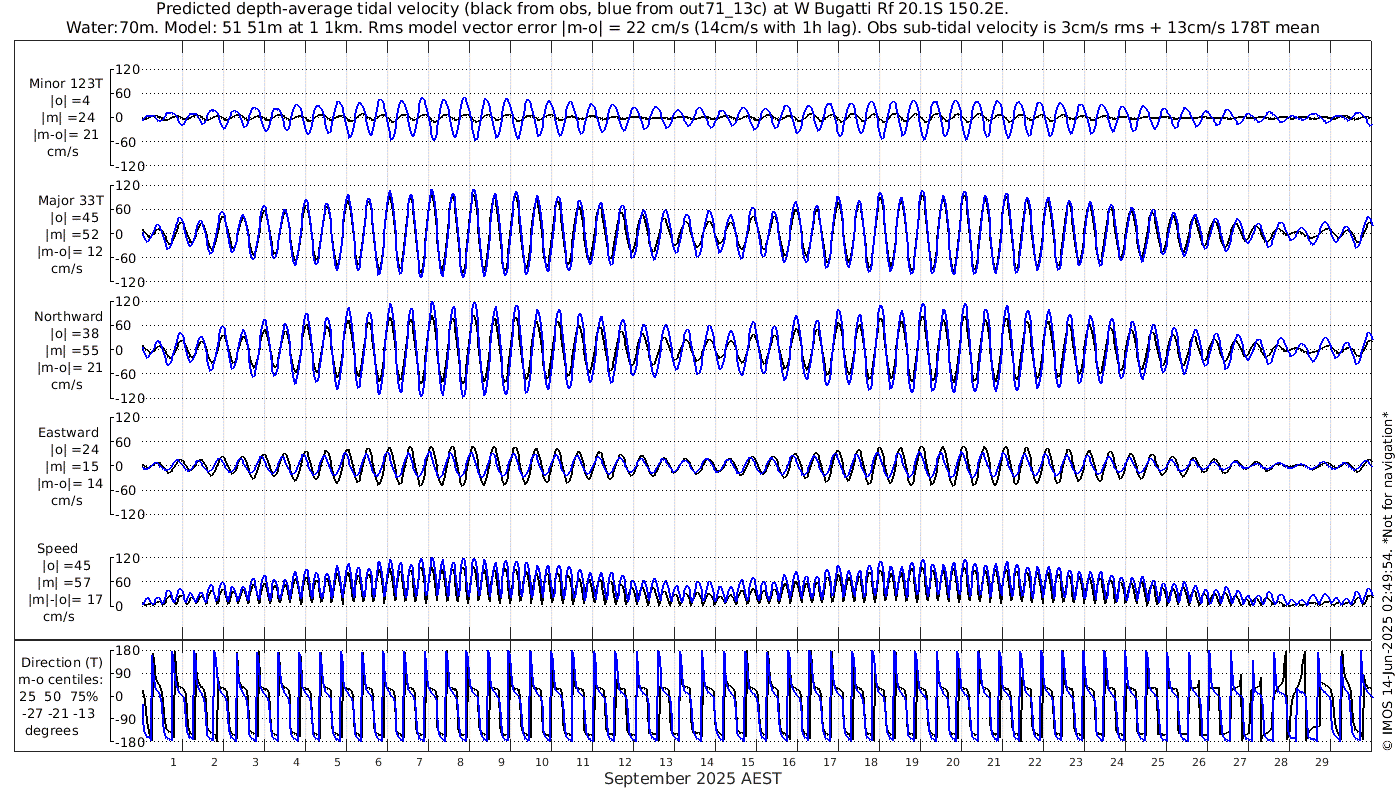Viewport: 1400px width, 800px height.
Task: Click the 'Speed' panel label
Action: coord(58,549)
